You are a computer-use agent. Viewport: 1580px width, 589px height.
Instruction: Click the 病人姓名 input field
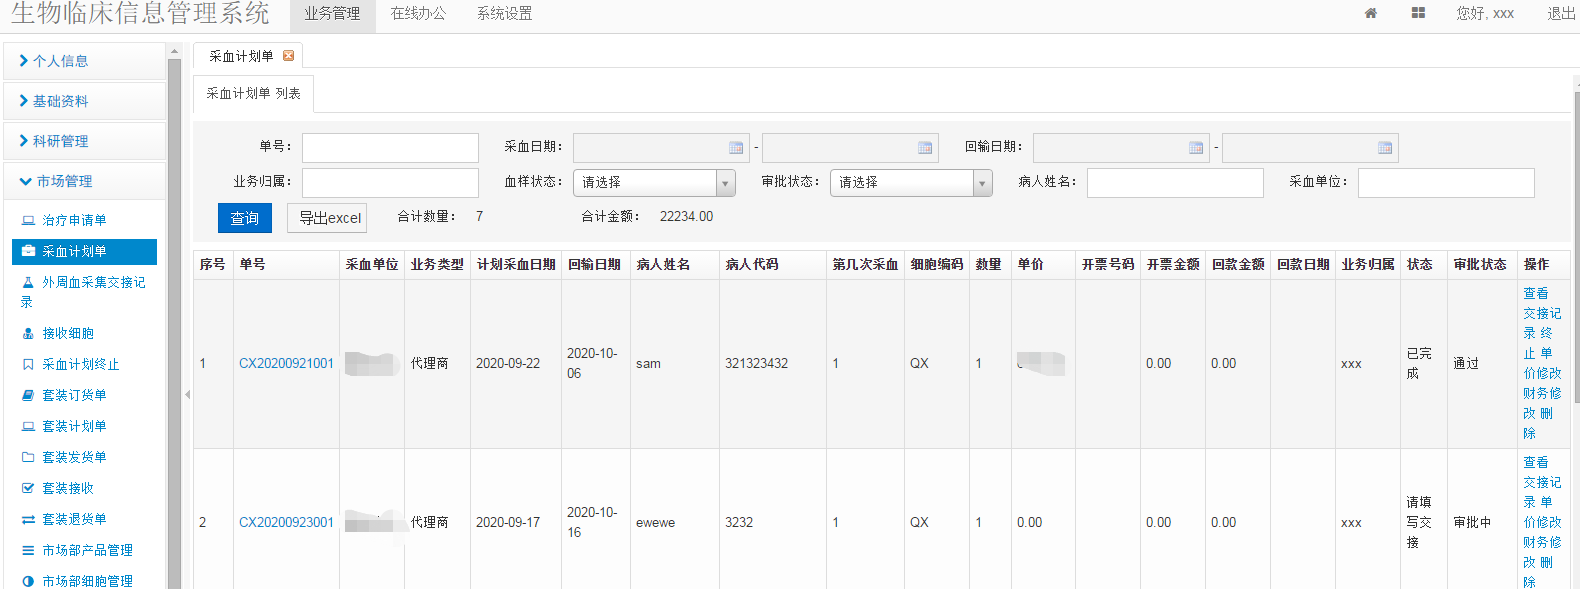click(x=1175, y=183)
